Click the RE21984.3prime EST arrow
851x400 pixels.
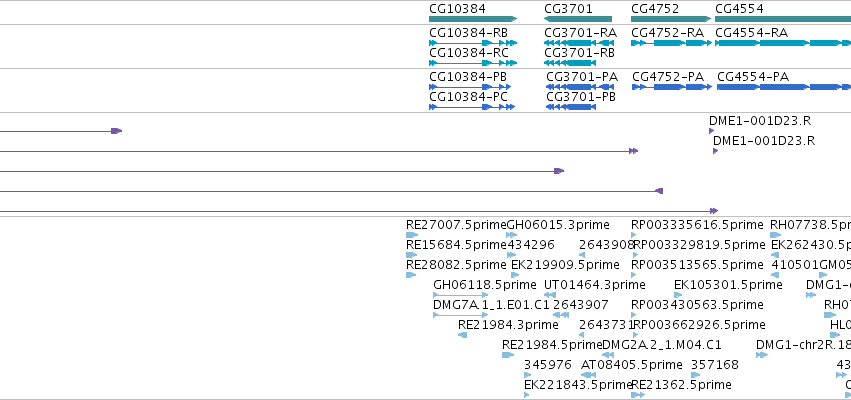coord(462,335)
